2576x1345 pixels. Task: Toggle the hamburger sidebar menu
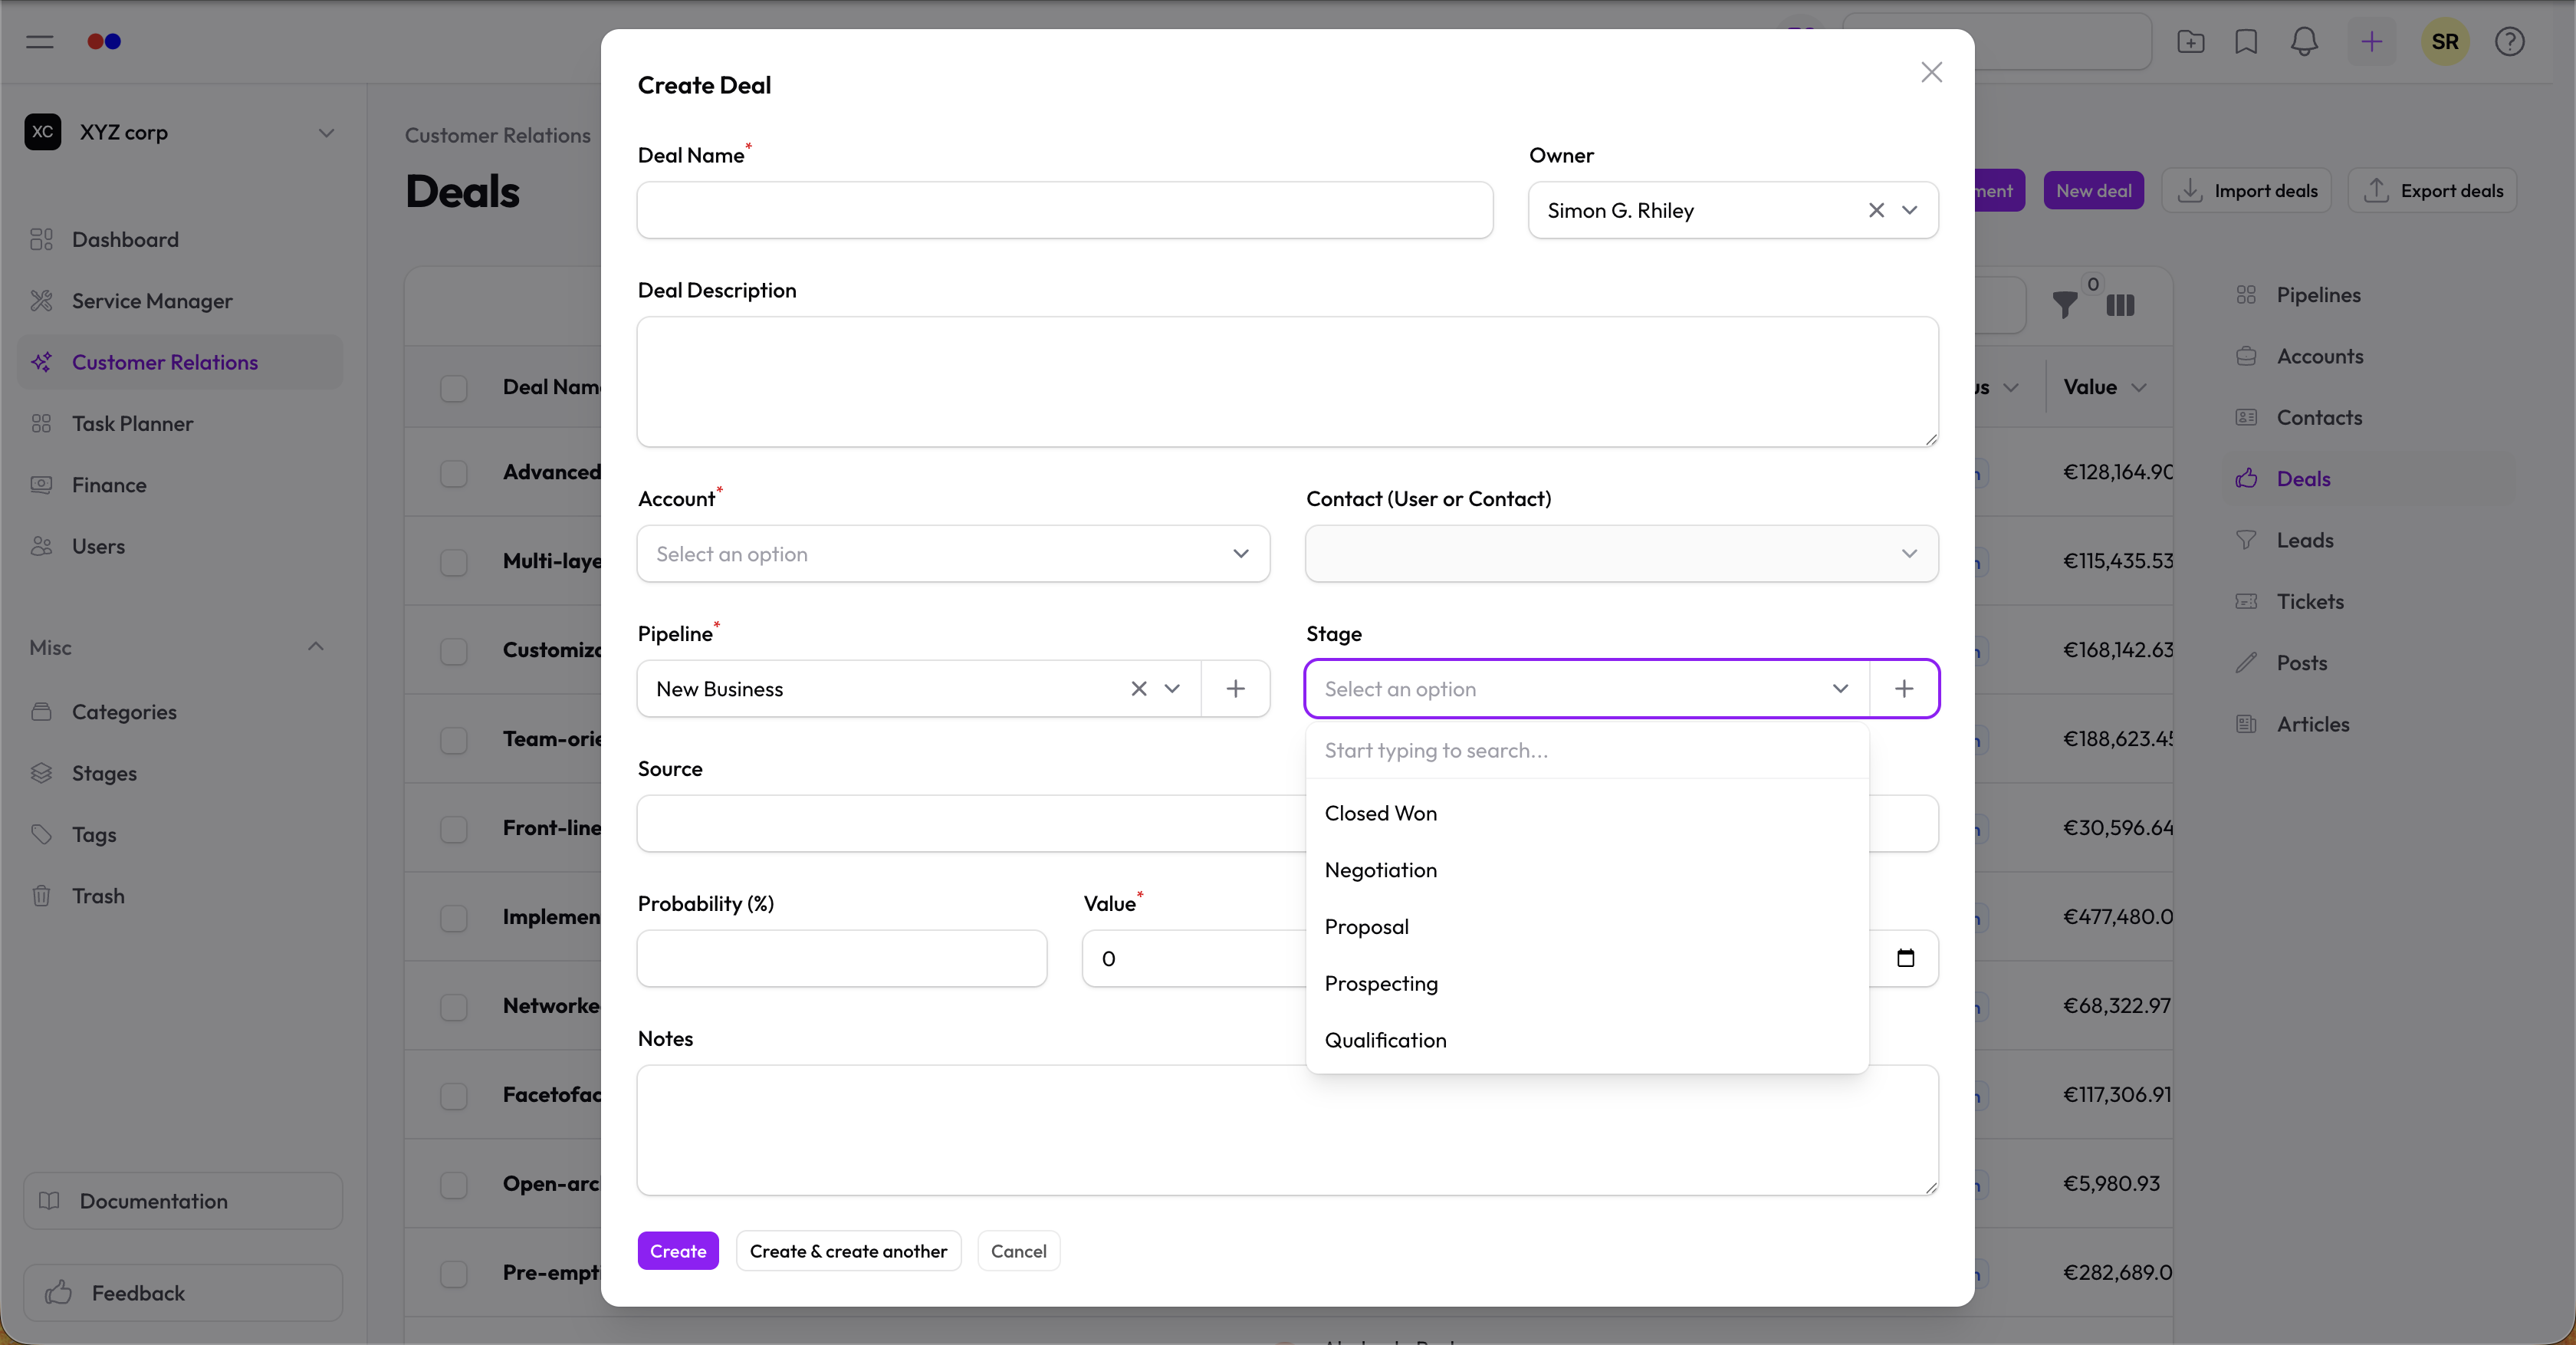coord(40,41)
